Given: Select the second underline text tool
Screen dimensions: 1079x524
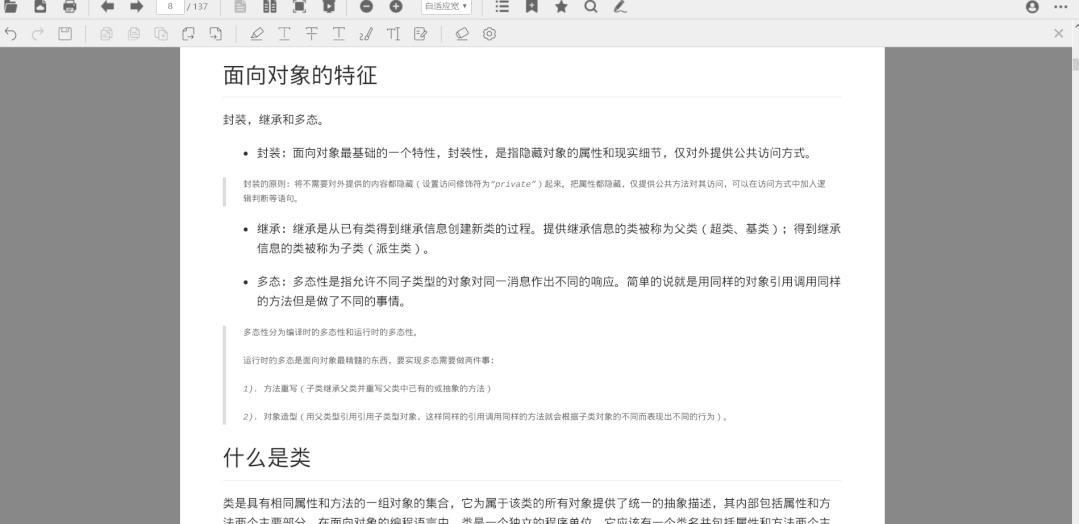Looking at the screenshot, I should (x=339, y=34).
